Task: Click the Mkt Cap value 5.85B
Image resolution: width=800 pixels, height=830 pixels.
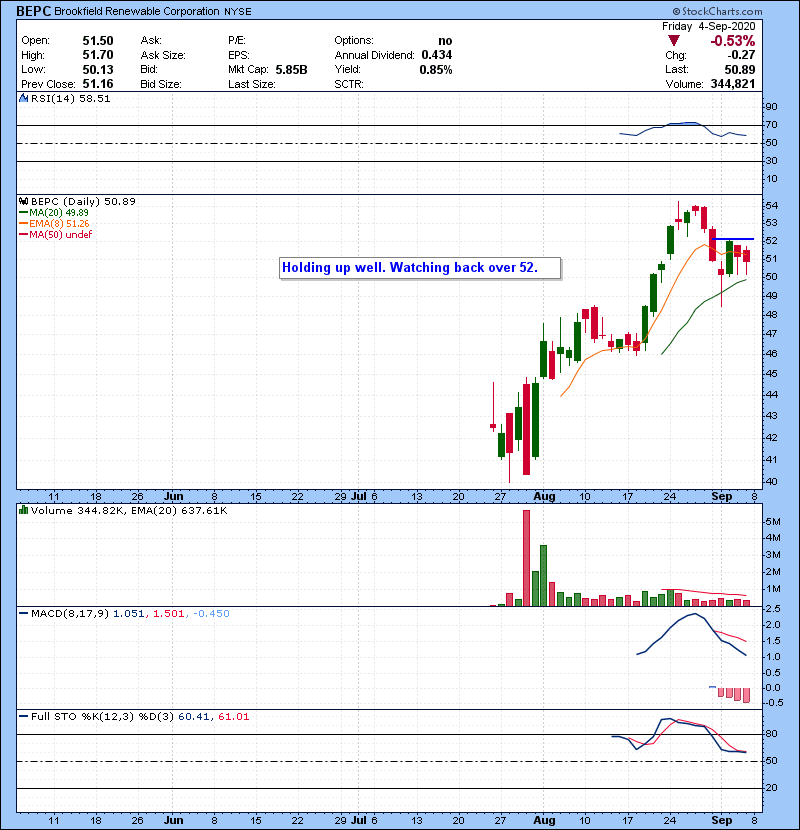Action: (291, 69)
